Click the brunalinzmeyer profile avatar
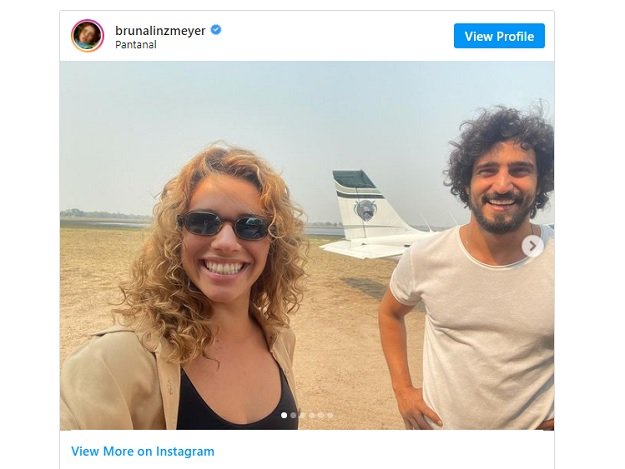Viewport: 625px width, 469px height. (87, 36)
